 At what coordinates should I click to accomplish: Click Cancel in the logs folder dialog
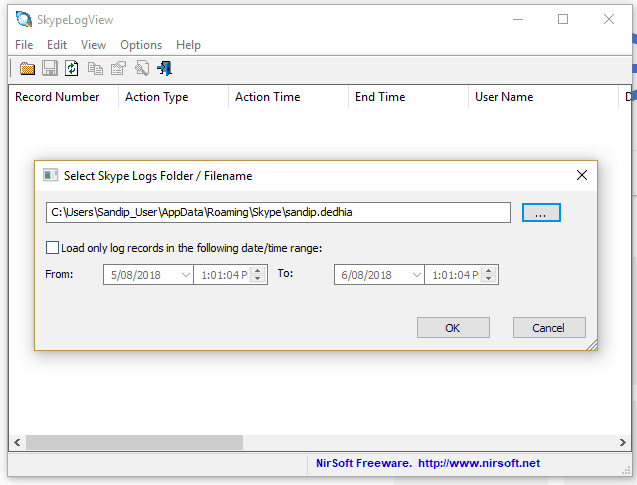point(549,327)
